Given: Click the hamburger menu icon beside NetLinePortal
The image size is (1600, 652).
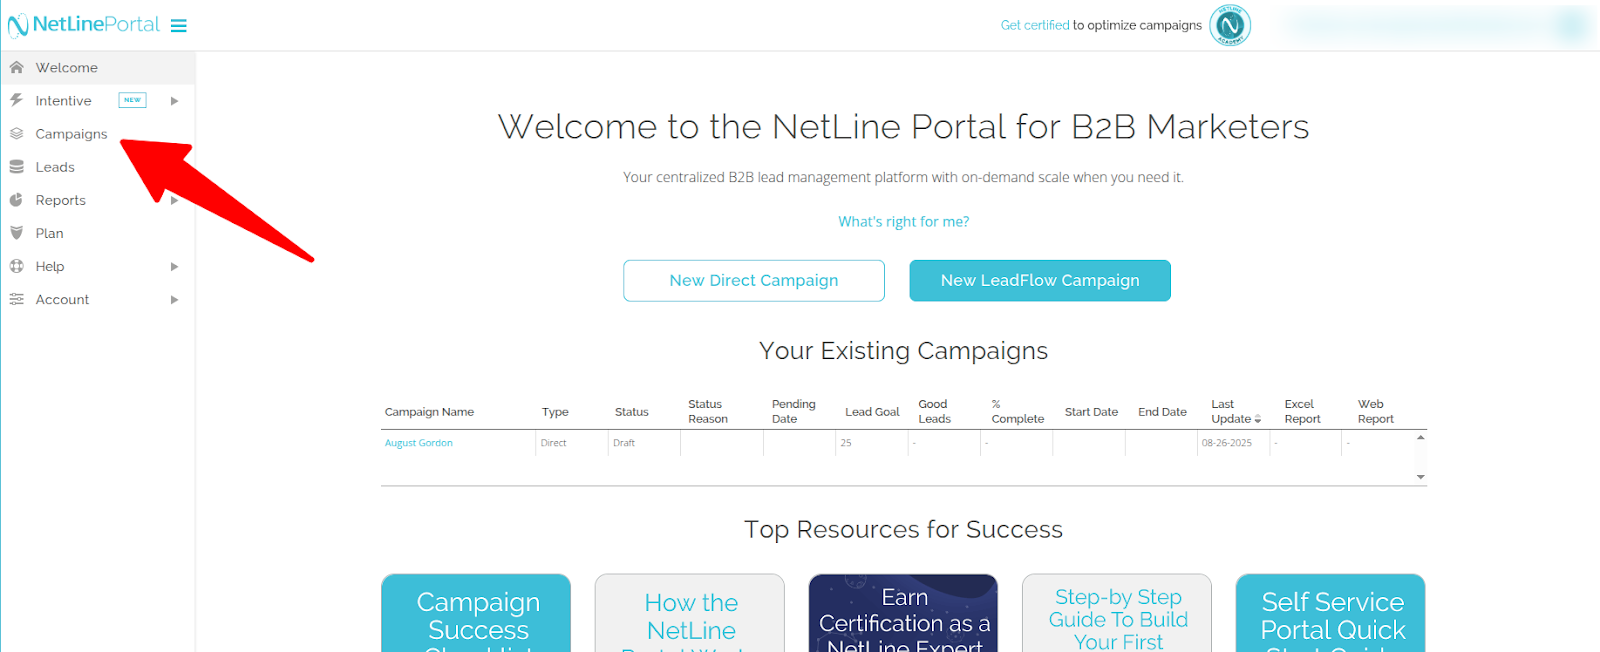Looking at the screenshot, I should [179, 26].
